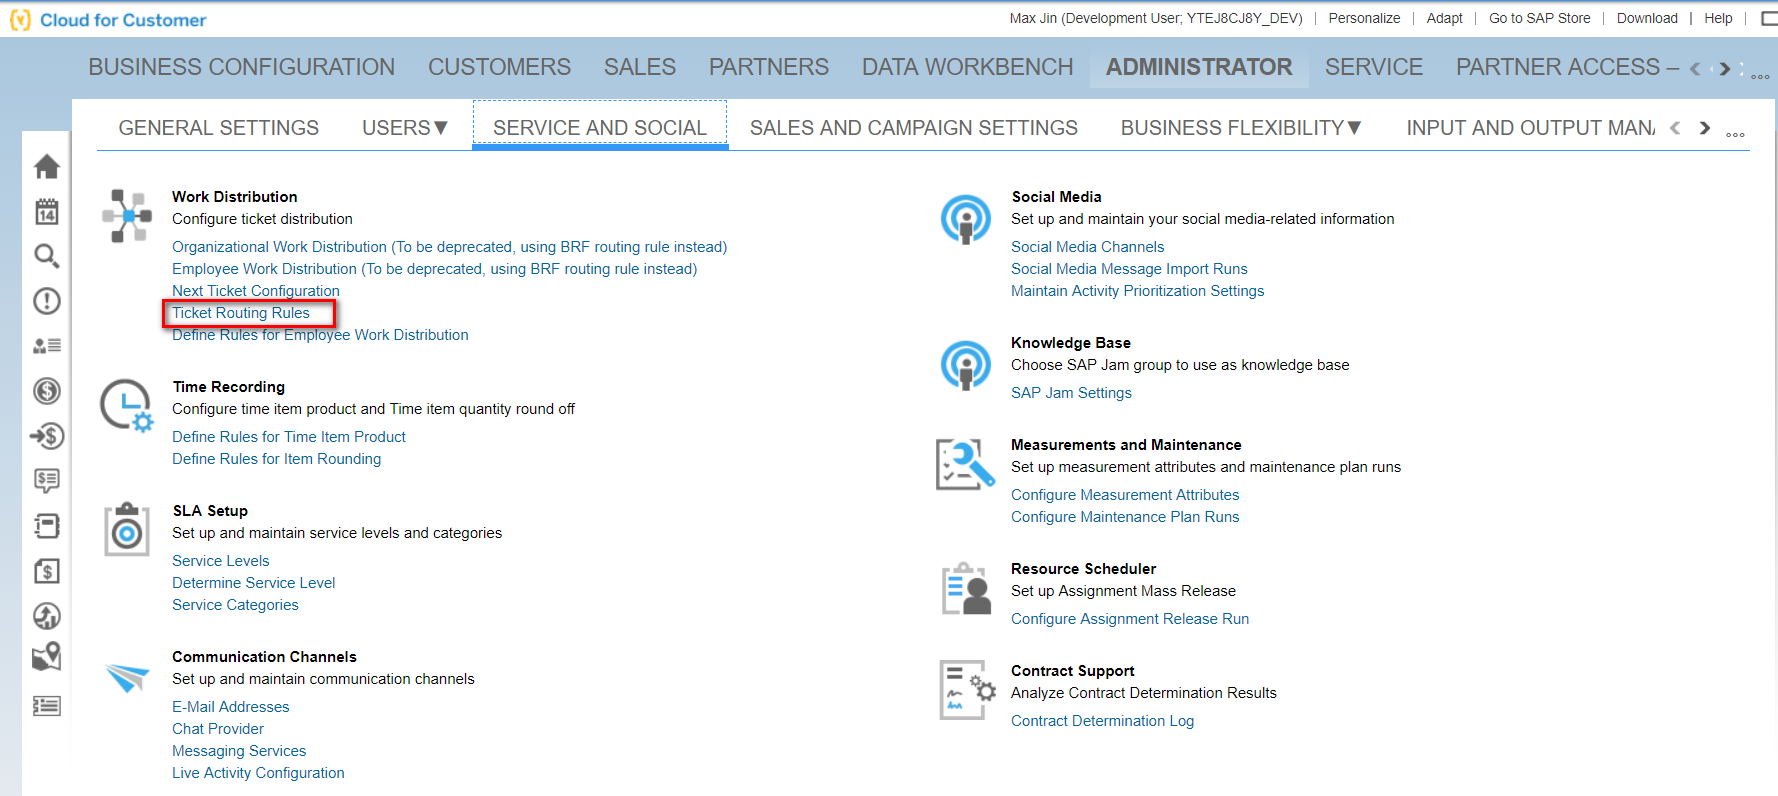The width and height of the screenshot is (1778, 796).
Task: Select the SERVICE AND SOCIAL subtab
Action: click(600, 128)
